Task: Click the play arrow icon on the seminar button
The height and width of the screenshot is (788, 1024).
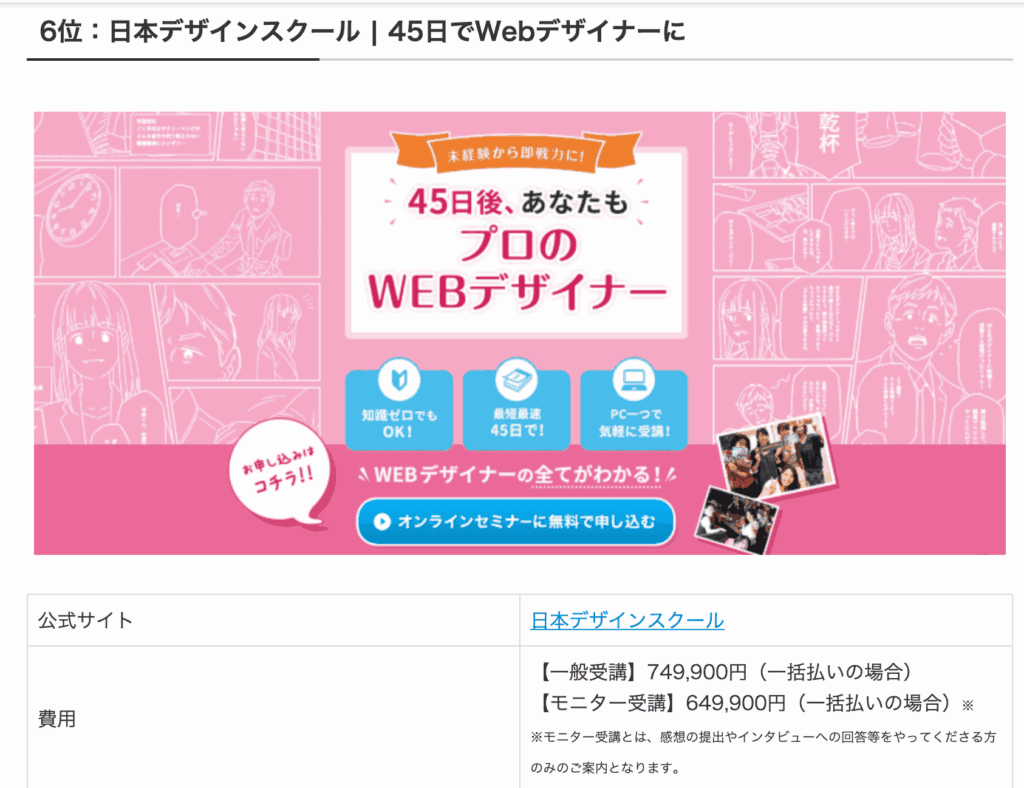Action: pos(382,522)
